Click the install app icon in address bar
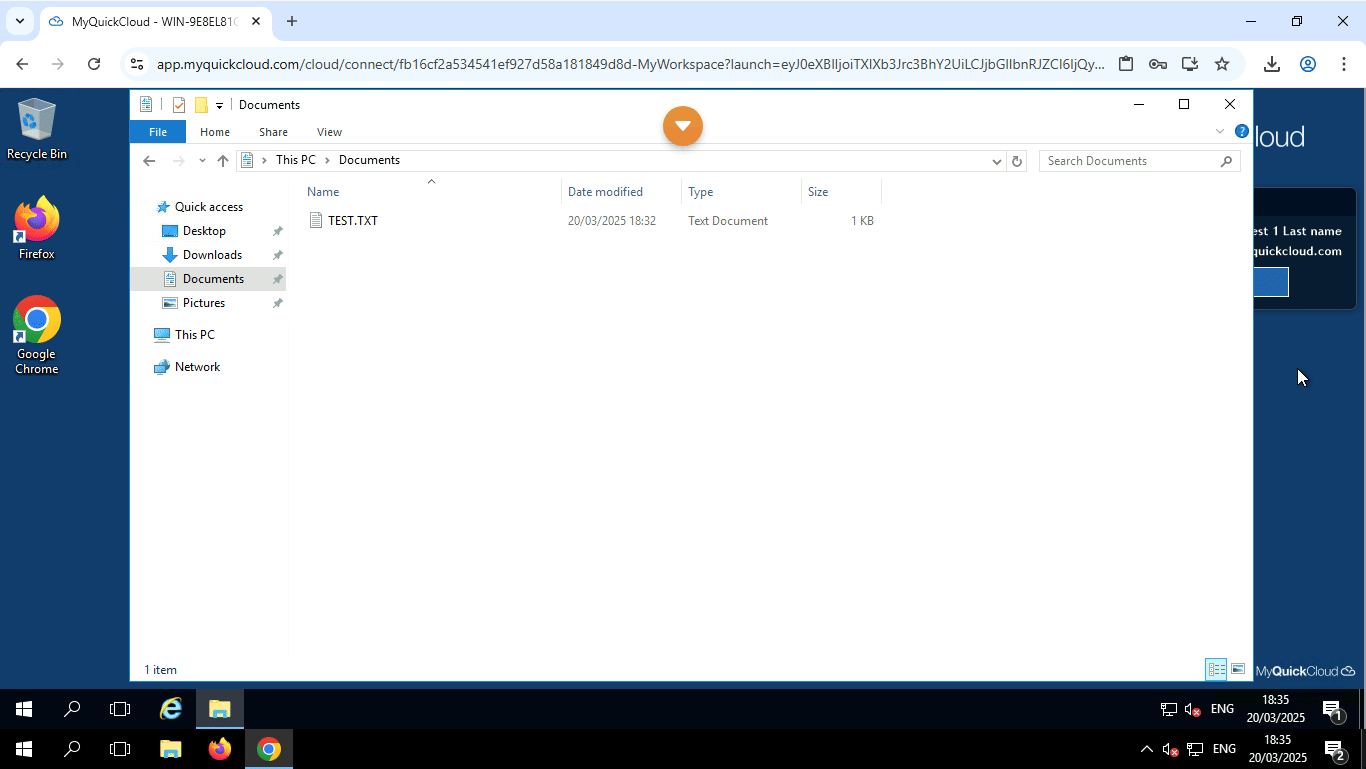Viewport: 1366px width, 769px height. click(1190, 64)
